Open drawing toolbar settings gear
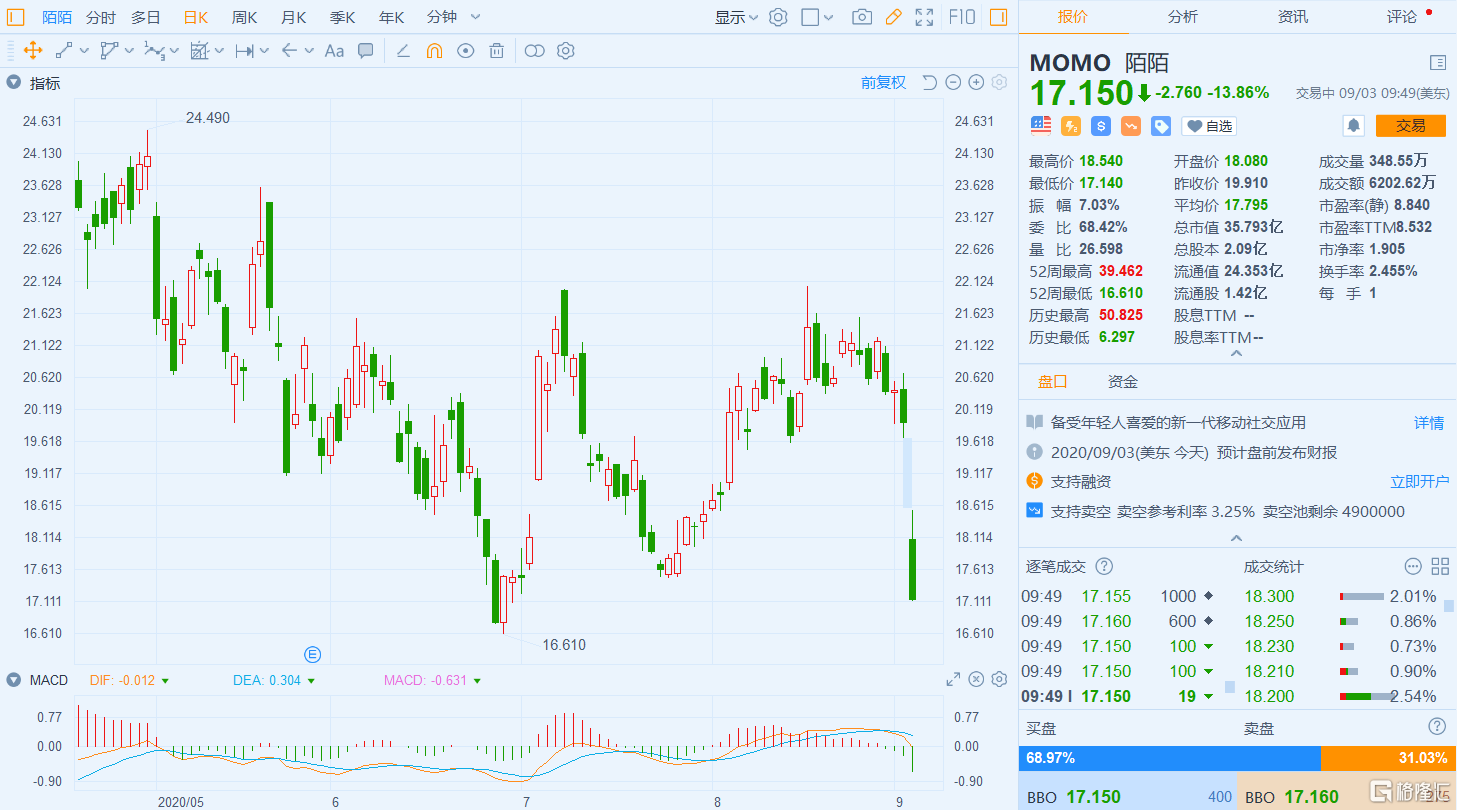Screen dimensions: 1457x810 pos(566,50)
